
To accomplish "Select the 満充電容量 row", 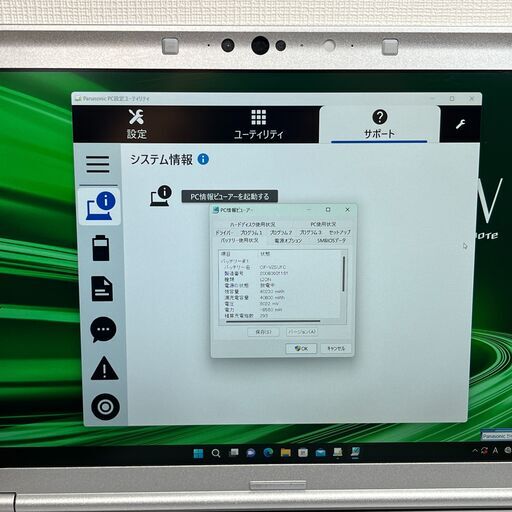I will coord(280,297).
